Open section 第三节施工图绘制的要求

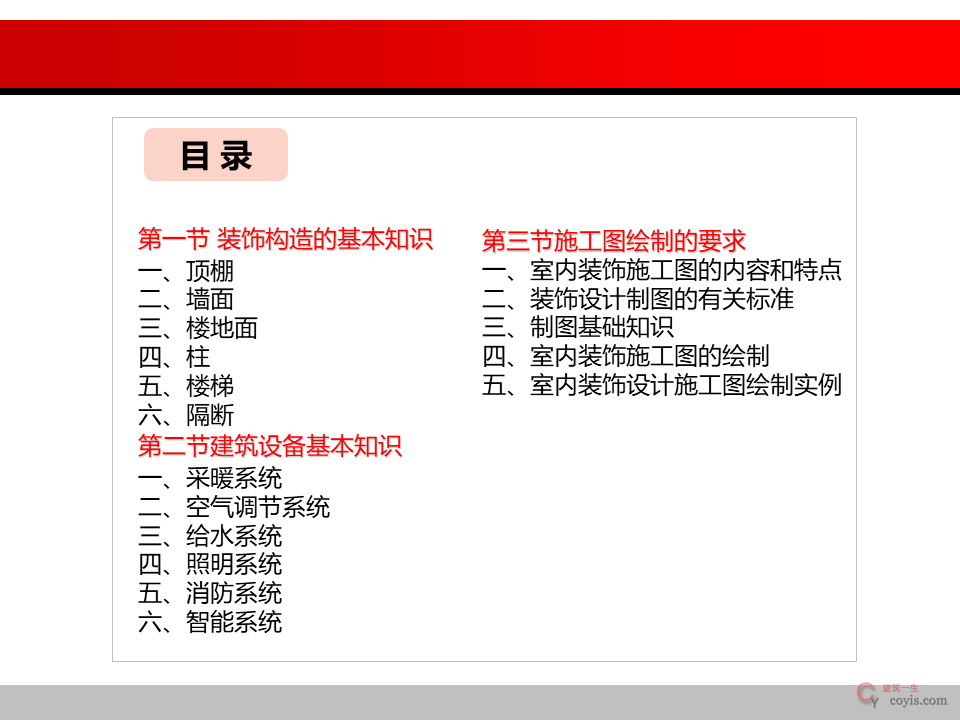tap(614, 241)
